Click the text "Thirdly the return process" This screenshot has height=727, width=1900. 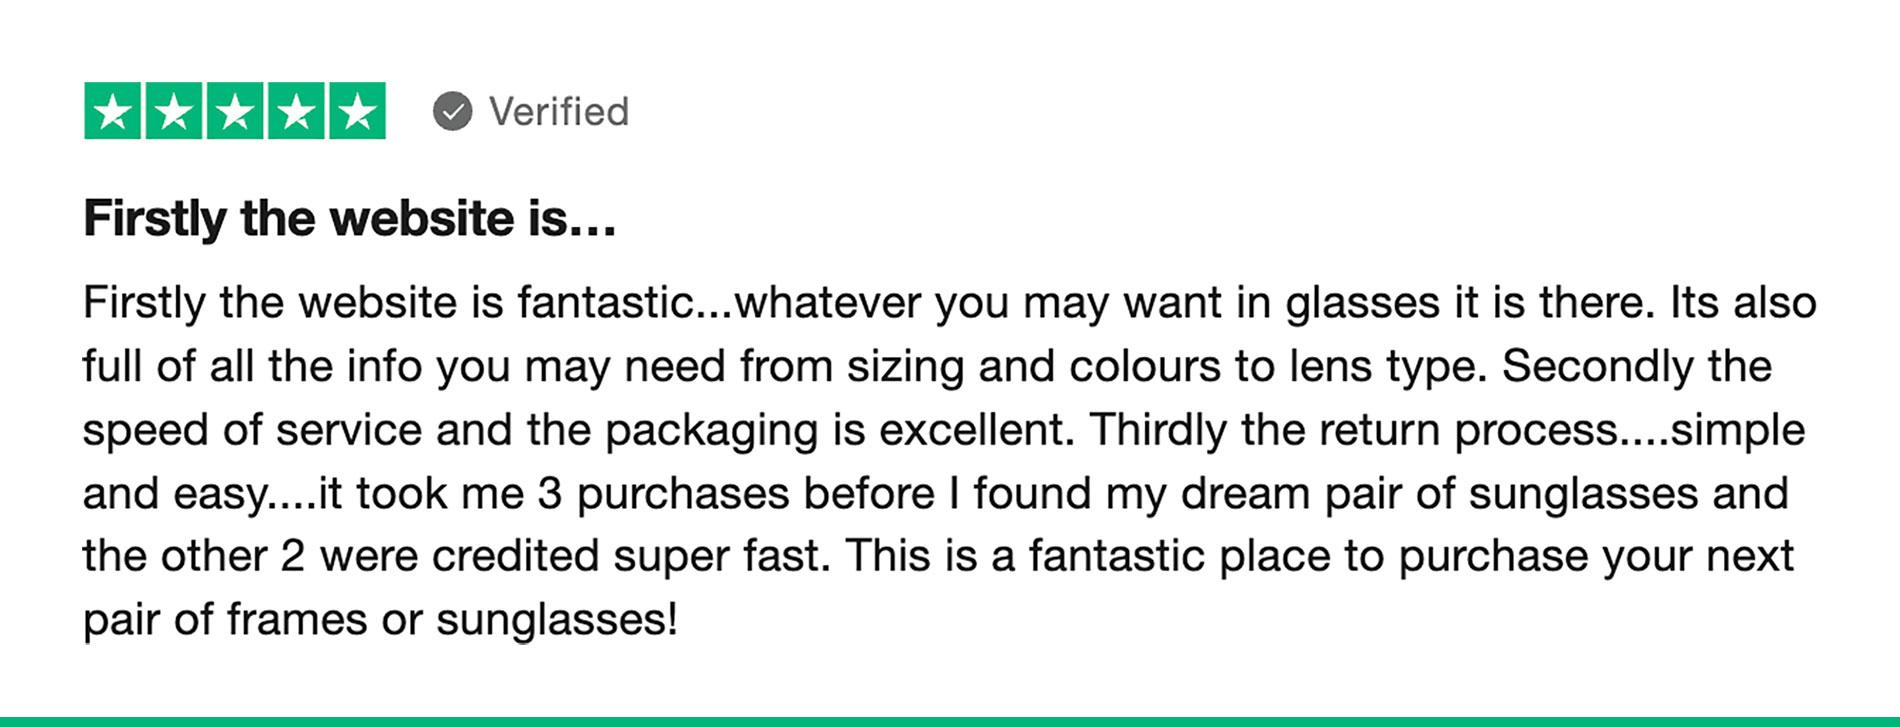pos(1353,431)
